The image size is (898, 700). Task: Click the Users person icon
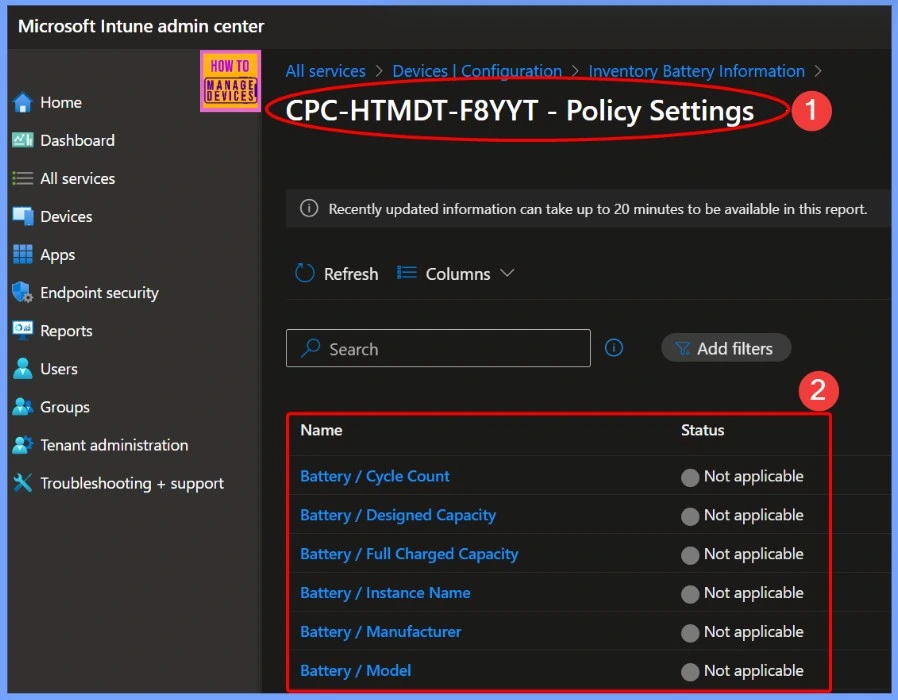[23, 369]
